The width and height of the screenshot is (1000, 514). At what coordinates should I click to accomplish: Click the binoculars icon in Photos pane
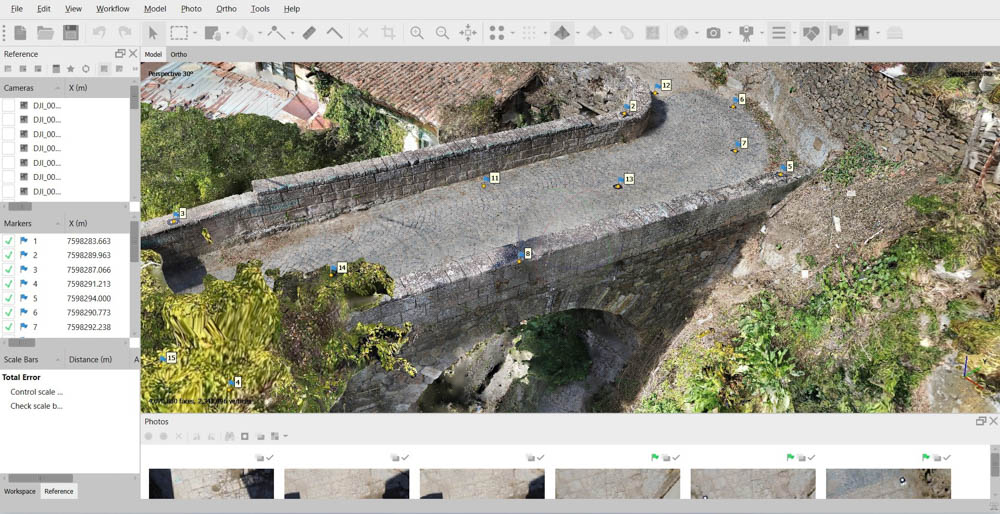tap(230, 436)
